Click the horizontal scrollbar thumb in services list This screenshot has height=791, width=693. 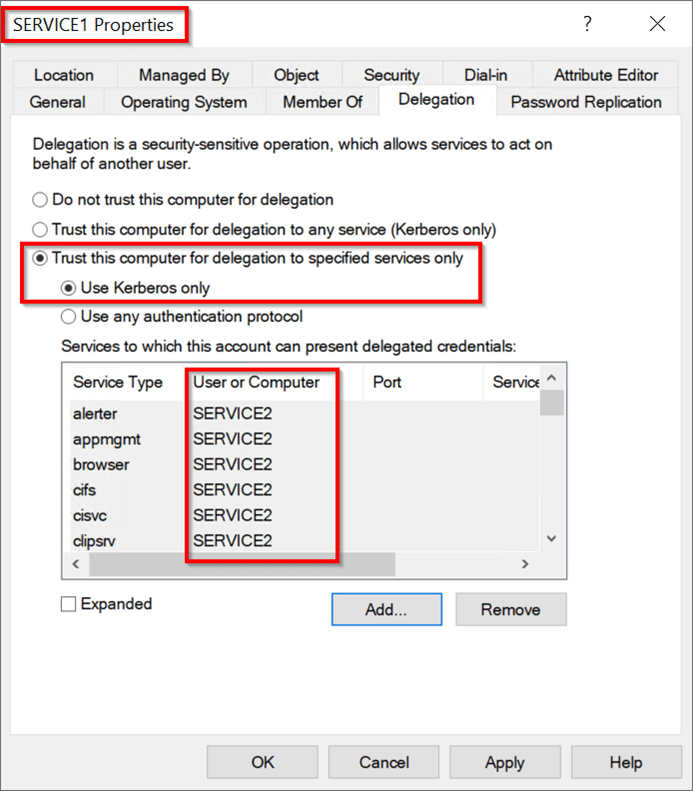coord(242,564)
